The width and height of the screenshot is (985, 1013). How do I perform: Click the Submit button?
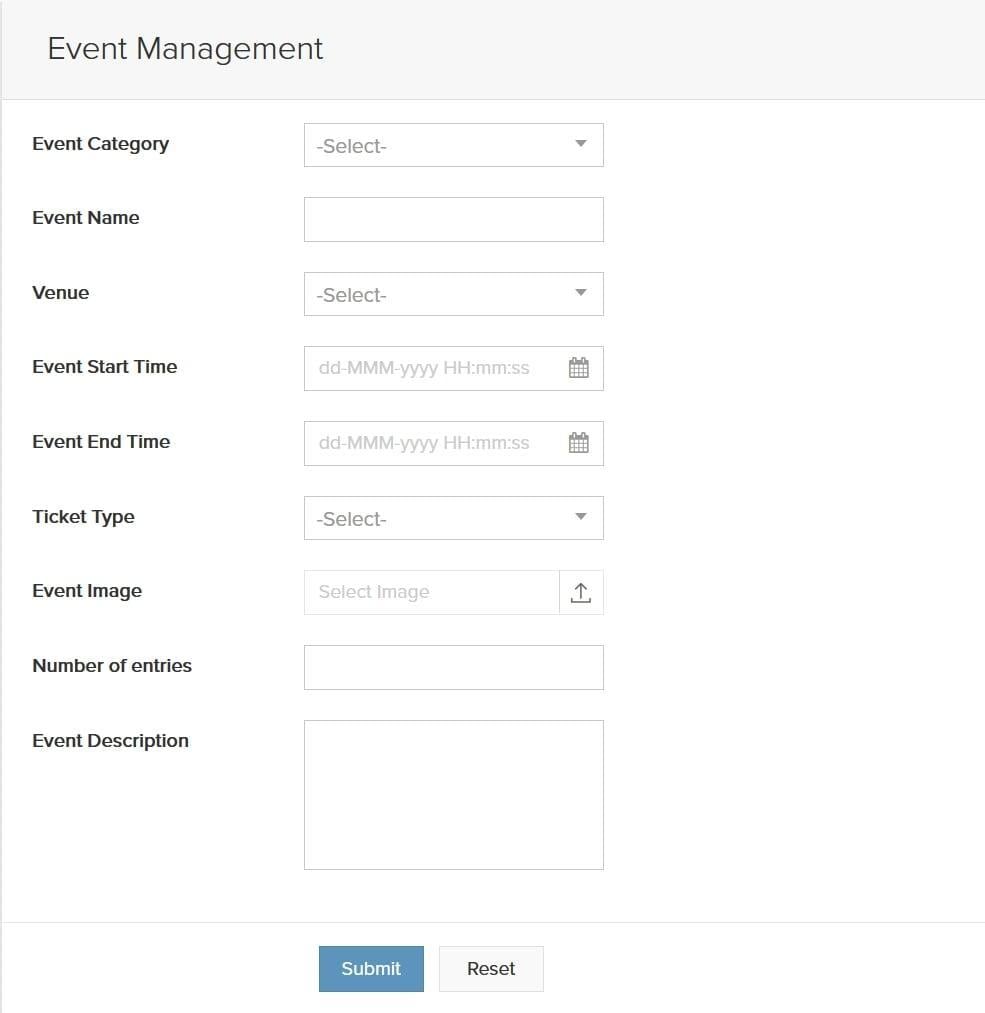(x=371, y=968)
